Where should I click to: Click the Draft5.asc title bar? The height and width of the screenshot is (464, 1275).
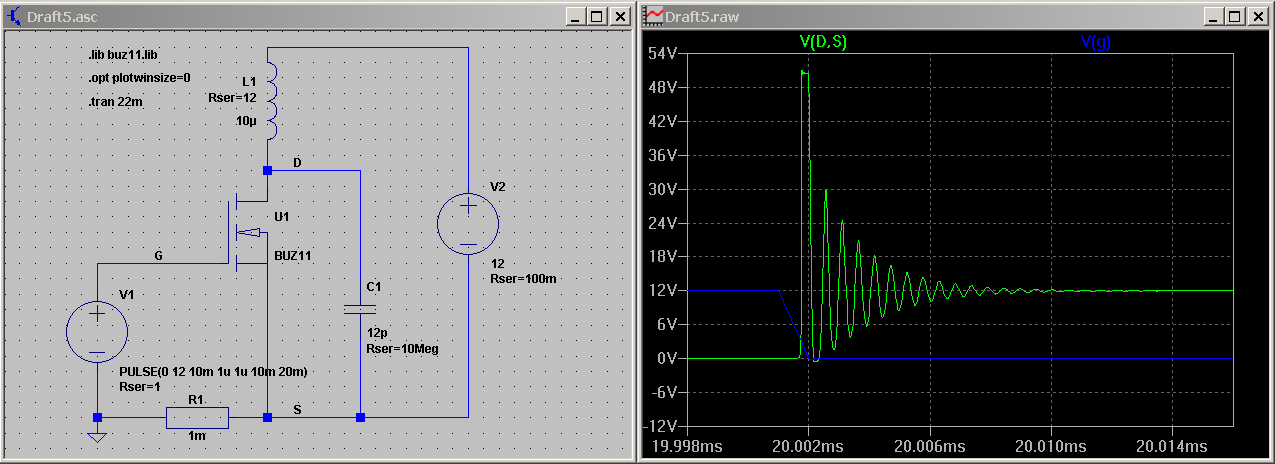click(x=318, y=16)
